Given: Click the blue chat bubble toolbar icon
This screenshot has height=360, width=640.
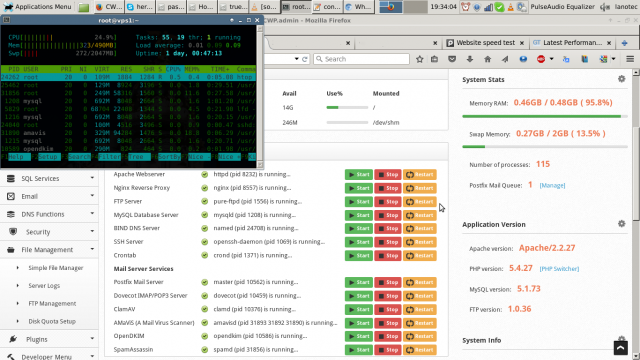Looking at the screenshot, I should click(523, 59).
